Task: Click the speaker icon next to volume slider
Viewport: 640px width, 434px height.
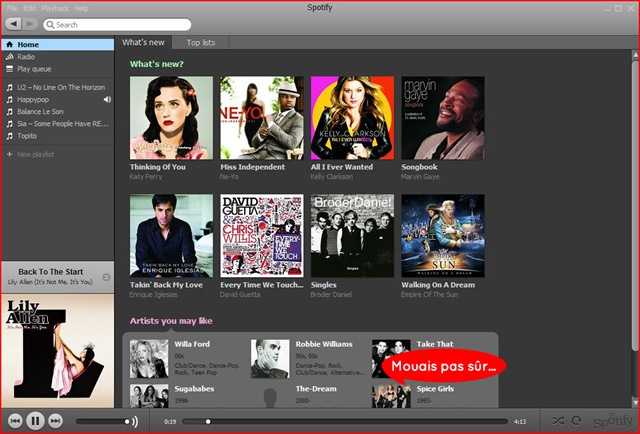Action: coord(135,421)
